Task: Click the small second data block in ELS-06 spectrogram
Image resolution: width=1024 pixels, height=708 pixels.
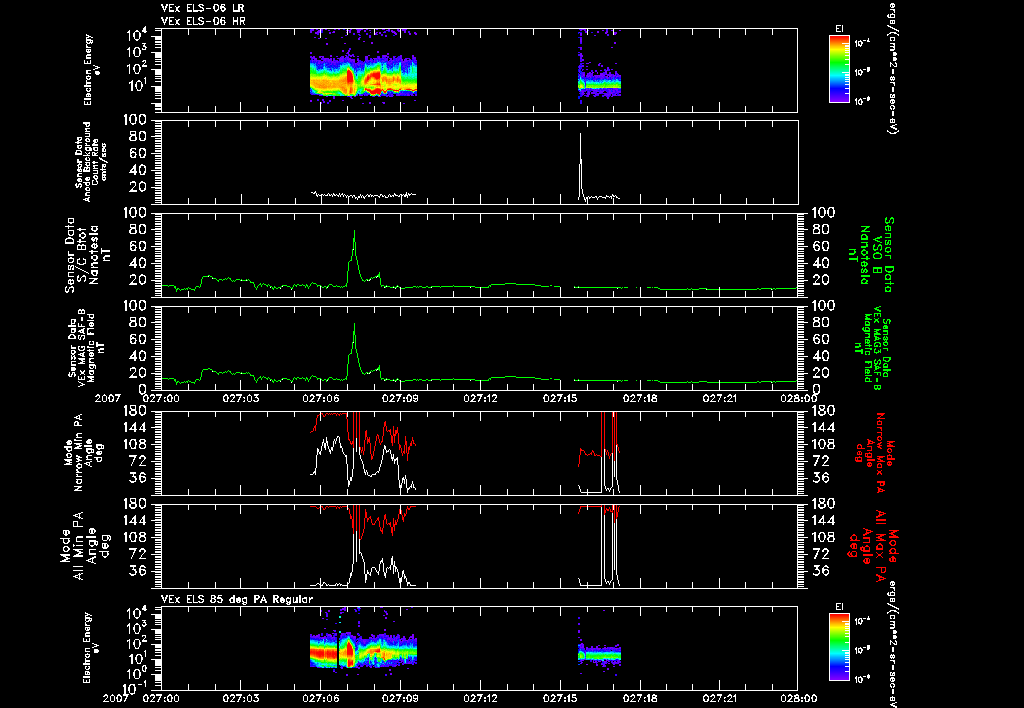Action: 600,82
